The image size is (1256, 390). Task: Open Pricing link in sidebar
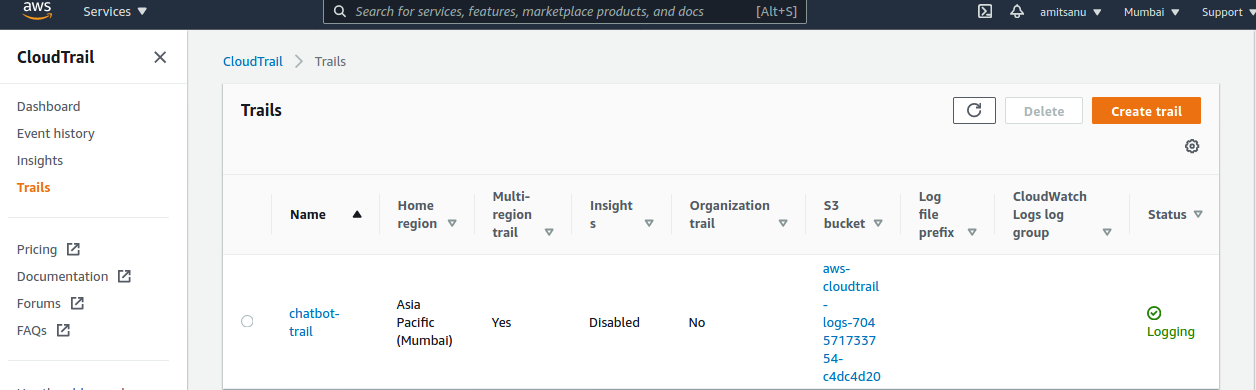tap(37, 249)
